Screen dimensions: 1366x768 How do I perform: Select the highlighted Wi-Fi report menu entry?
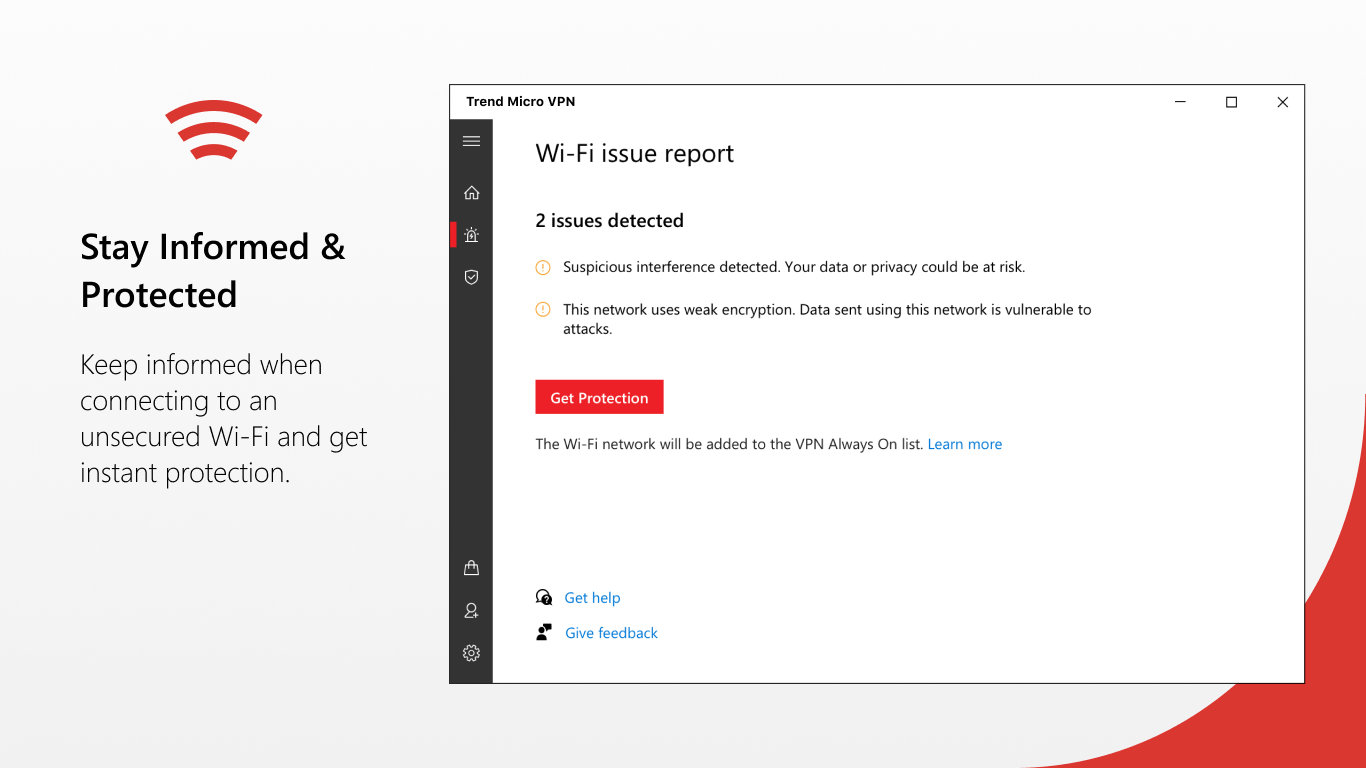[470, 234]
